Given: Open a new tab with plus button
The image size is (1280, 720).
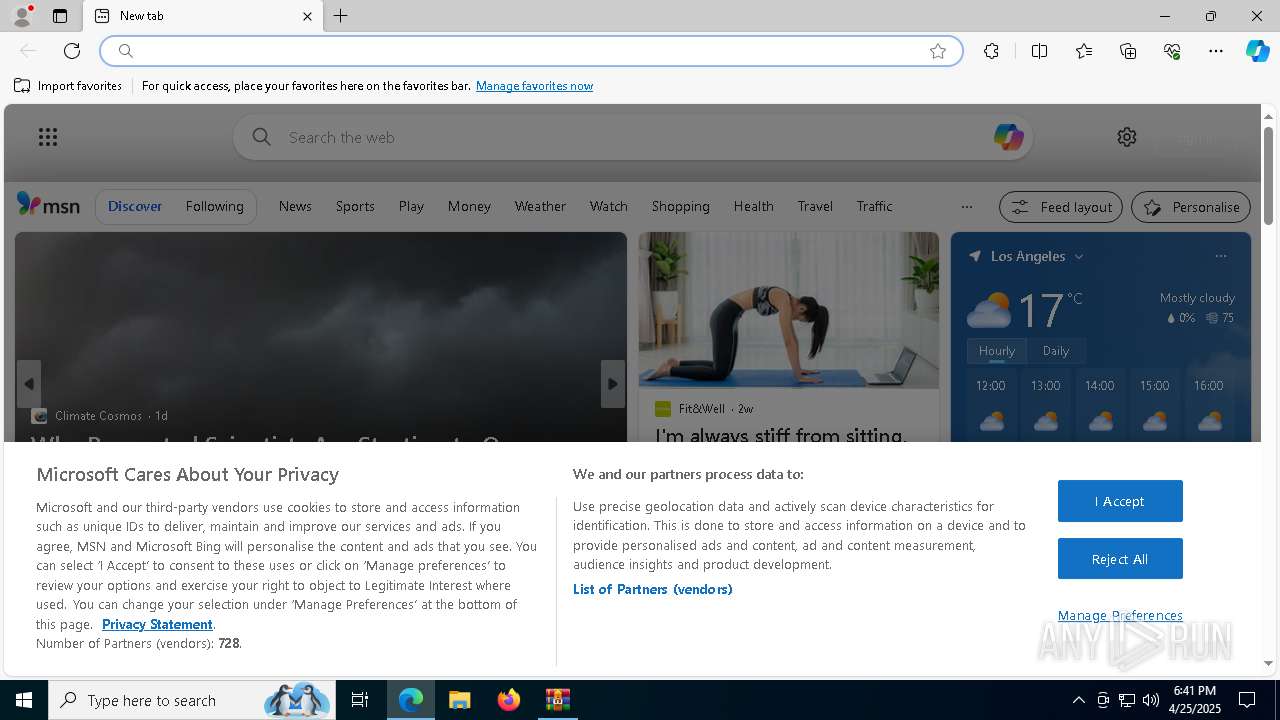Looking at the screenshot, I should point(341,16).
